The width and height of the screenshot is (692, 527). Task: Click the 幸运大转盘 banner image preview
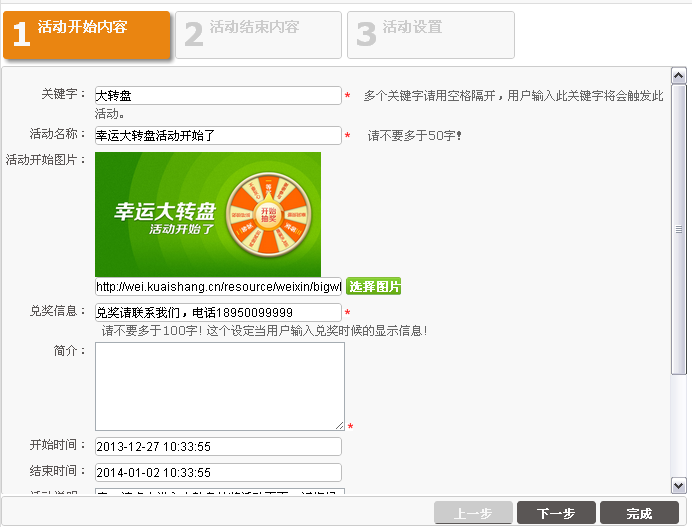(208, 214)
